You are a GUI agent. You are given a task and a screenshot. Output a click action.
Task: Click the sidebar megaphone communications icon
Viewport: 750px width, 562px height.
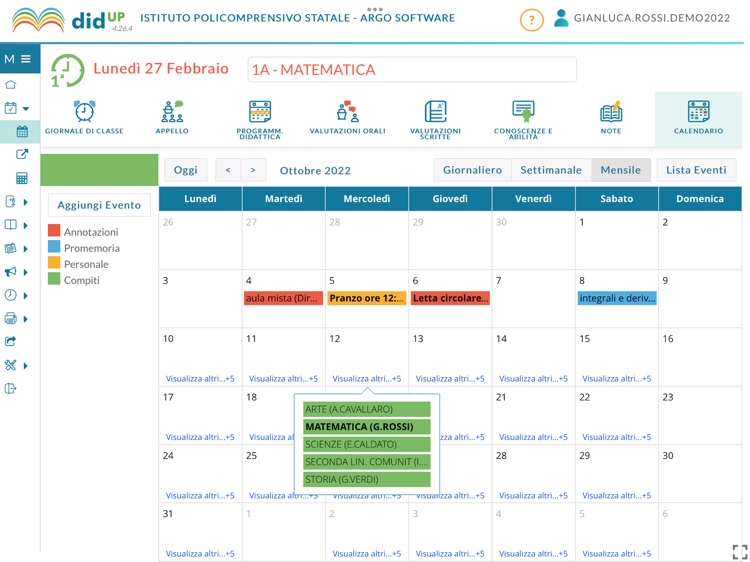click(x=11, y=272)
